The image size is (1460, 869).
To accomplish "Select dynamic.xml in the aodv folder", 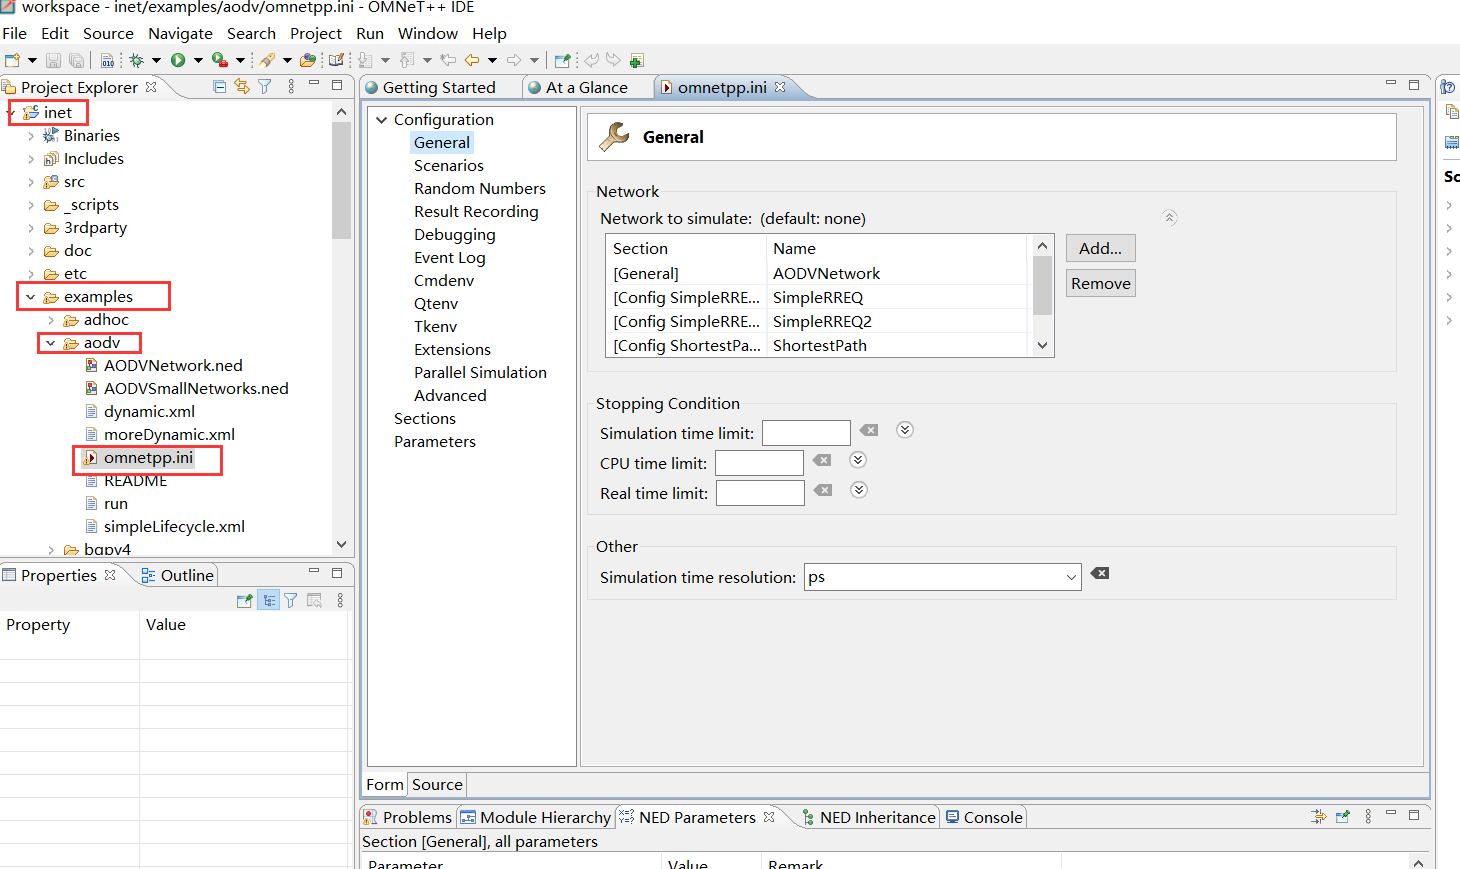I will click(x=149, y=412).
